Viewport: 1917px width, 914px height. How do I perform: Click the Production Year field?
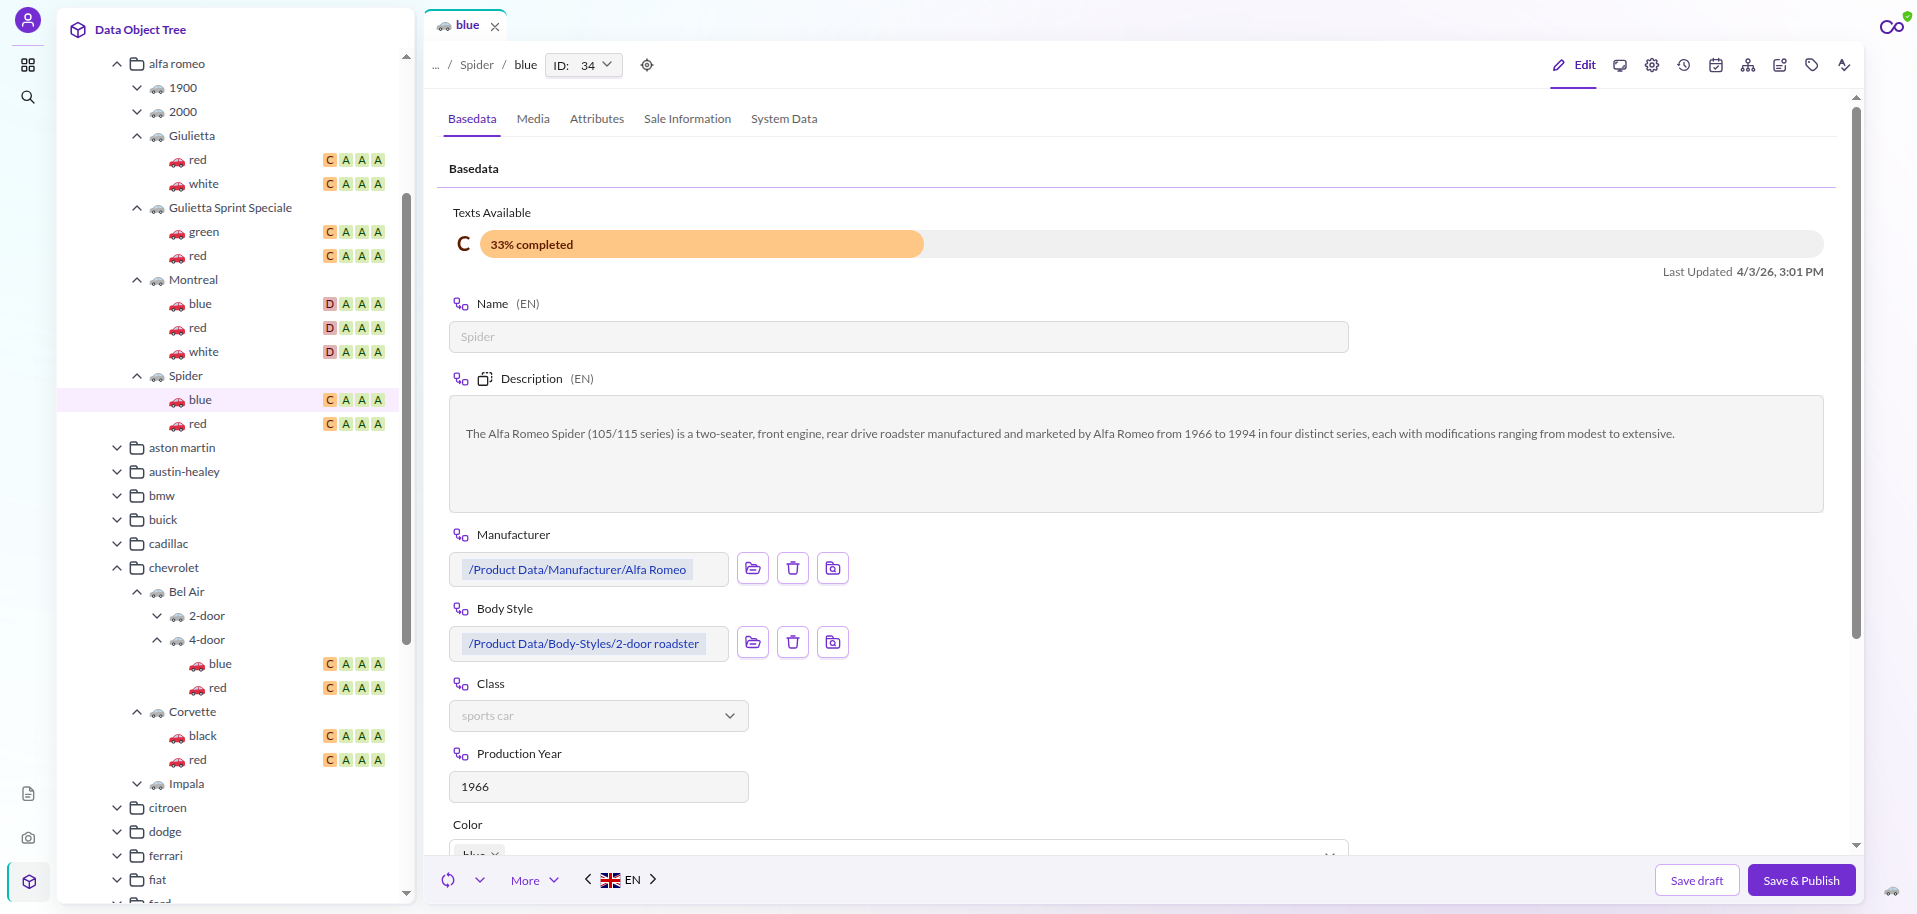point(599,787)
